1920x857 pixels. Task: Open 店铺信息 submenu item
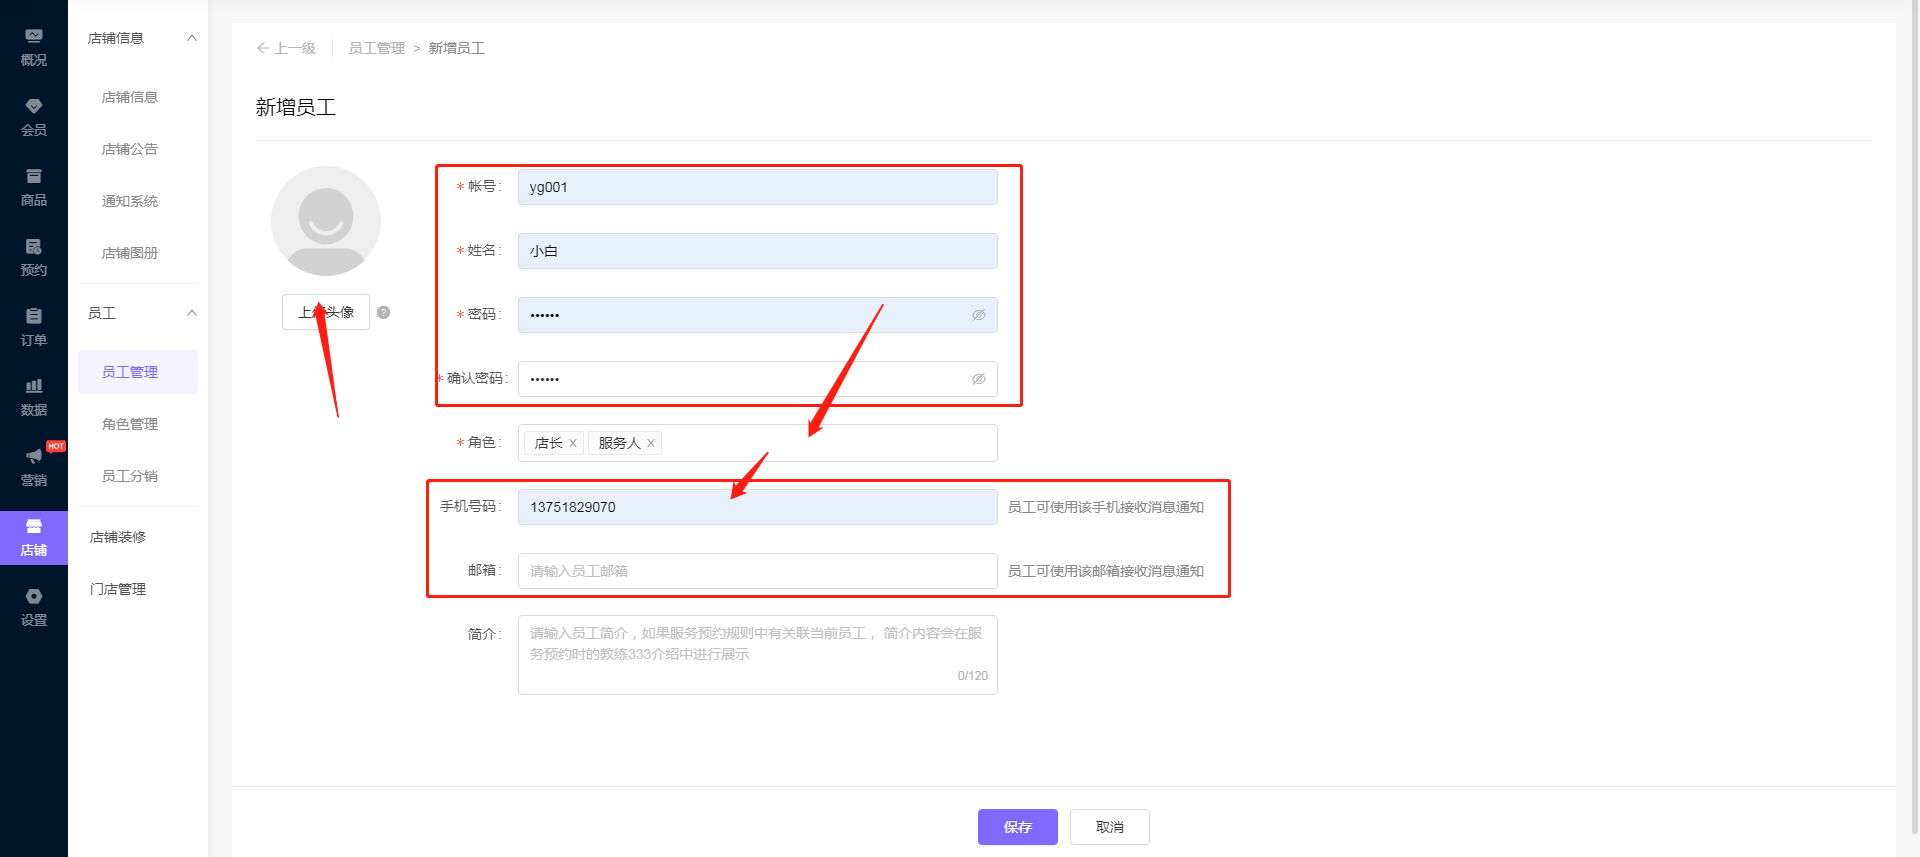[x=130, y=97]
